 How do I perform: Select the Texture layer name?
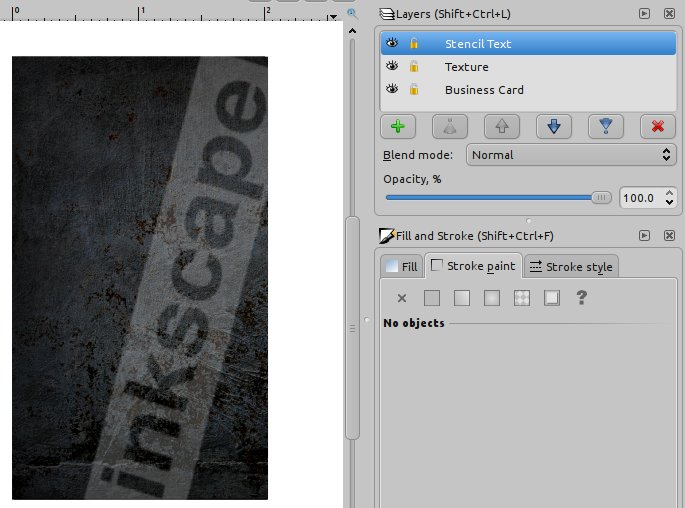point(467,67)
